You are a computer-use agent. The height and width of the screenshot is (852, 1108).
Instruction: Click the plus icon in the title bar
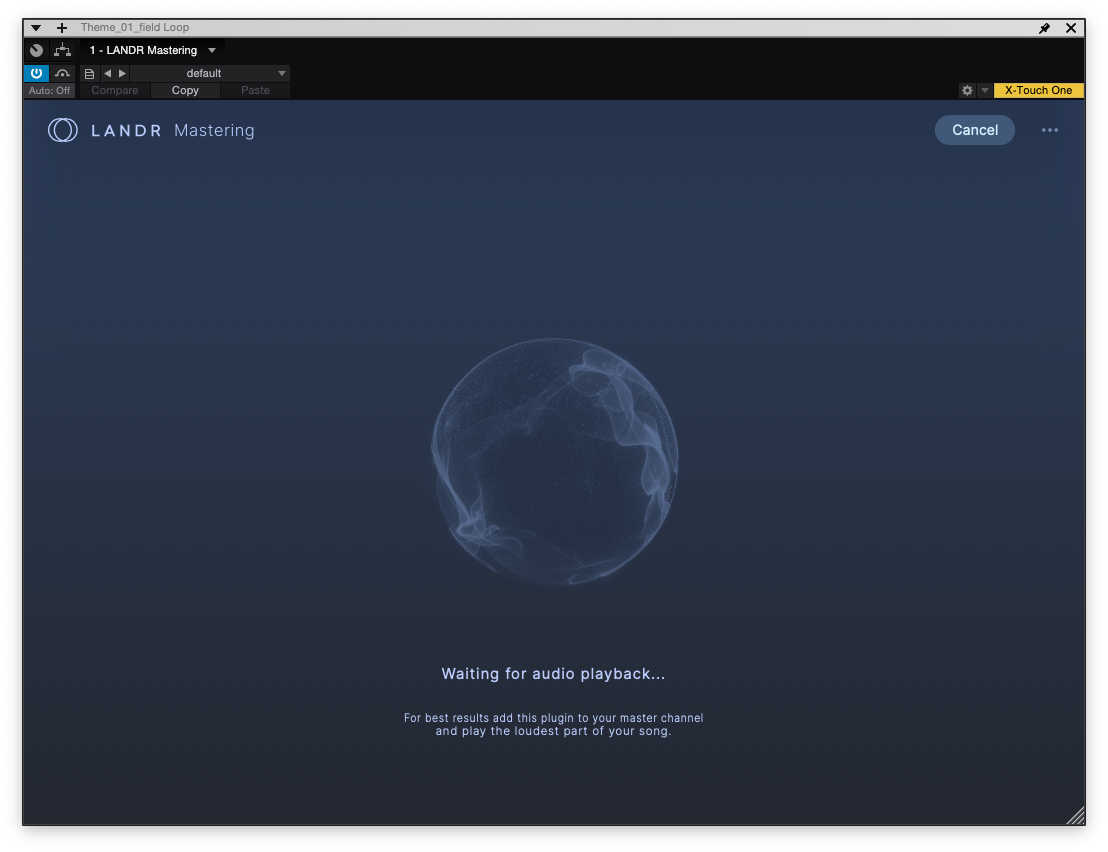tap(62, 28)
